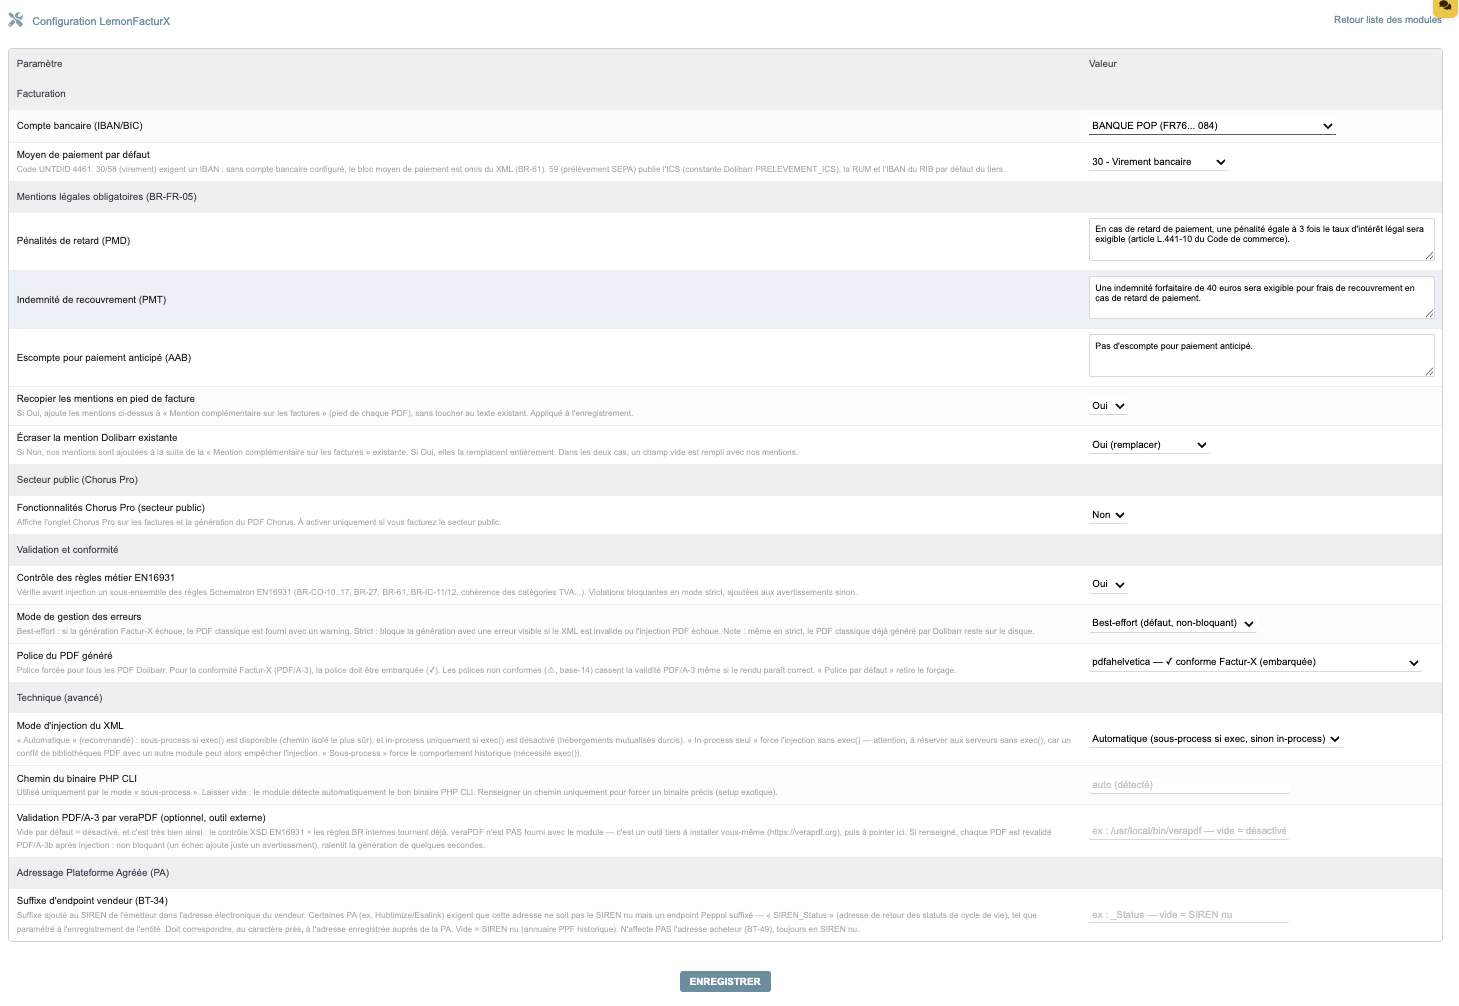Open the Contrôle des règles métier selector

1108,584
